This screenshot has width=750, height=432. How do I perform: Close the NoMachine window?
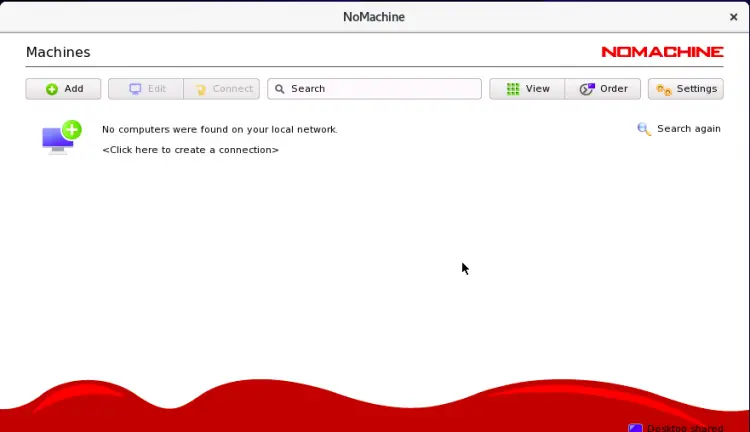[x=733, y=17]
